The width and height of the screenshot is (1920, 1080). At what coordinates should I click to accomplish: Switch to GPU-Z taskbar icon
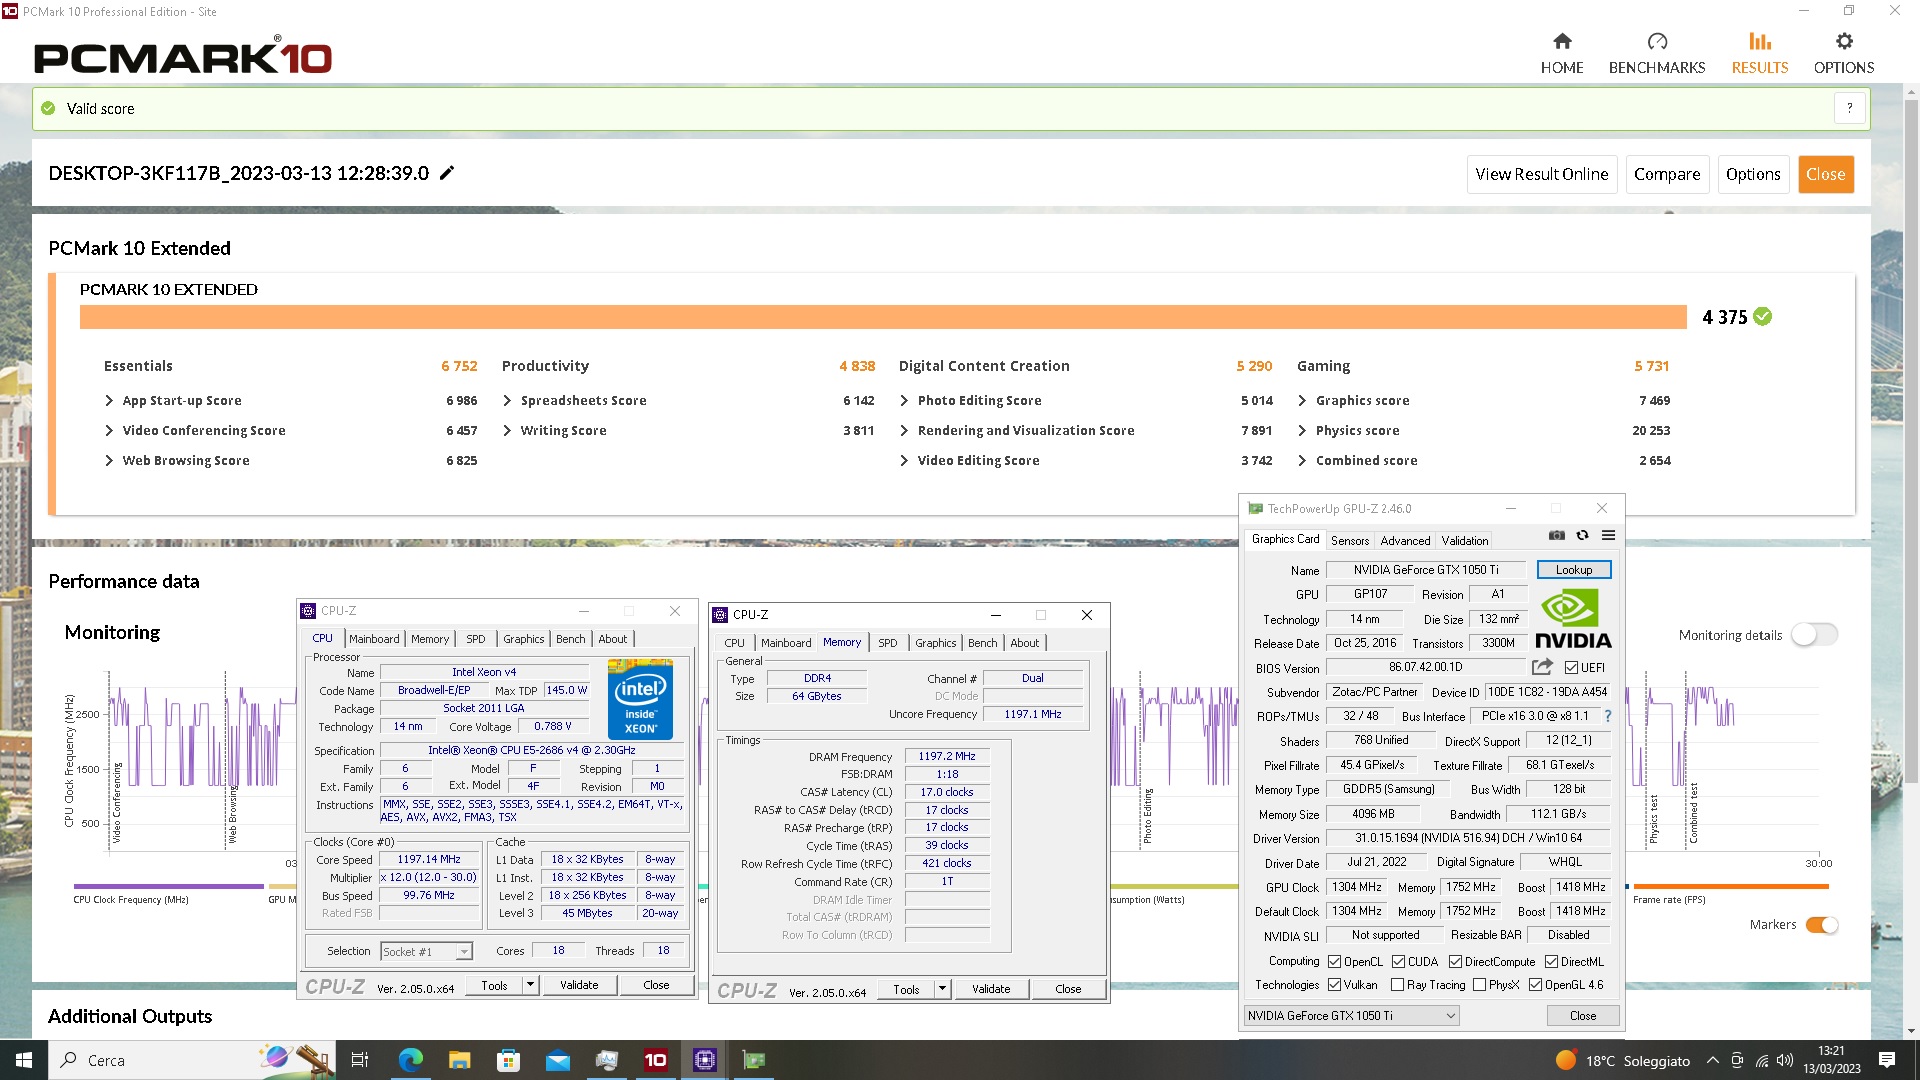point(753,1060)
